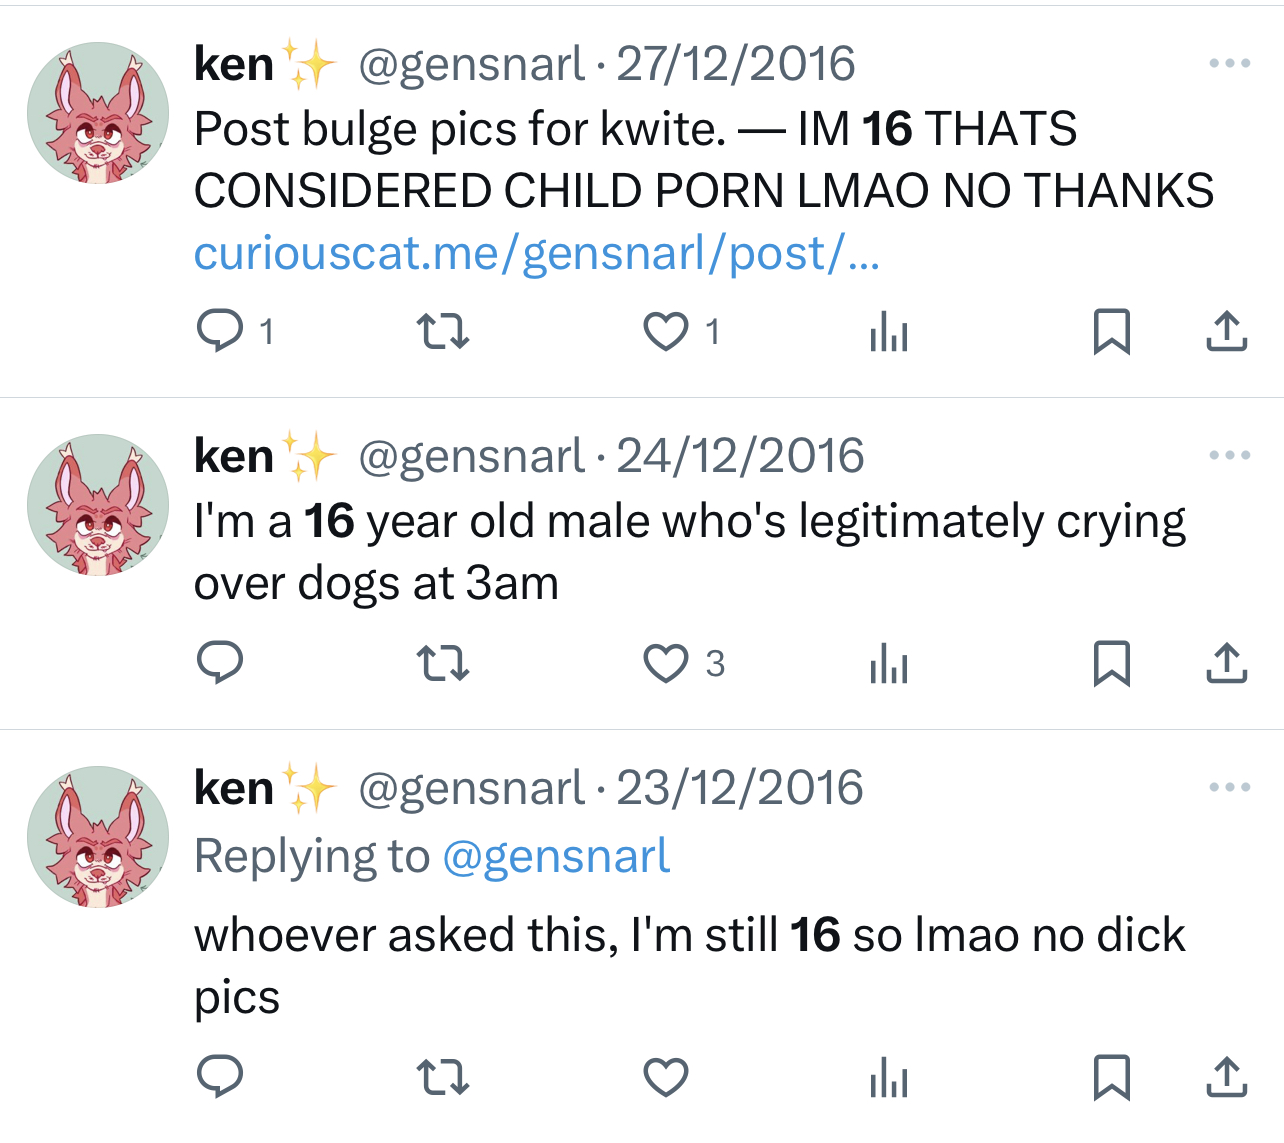Click the @gensnarl mention after "Replying to"
1284x1143 pixels.
[556, 857]
